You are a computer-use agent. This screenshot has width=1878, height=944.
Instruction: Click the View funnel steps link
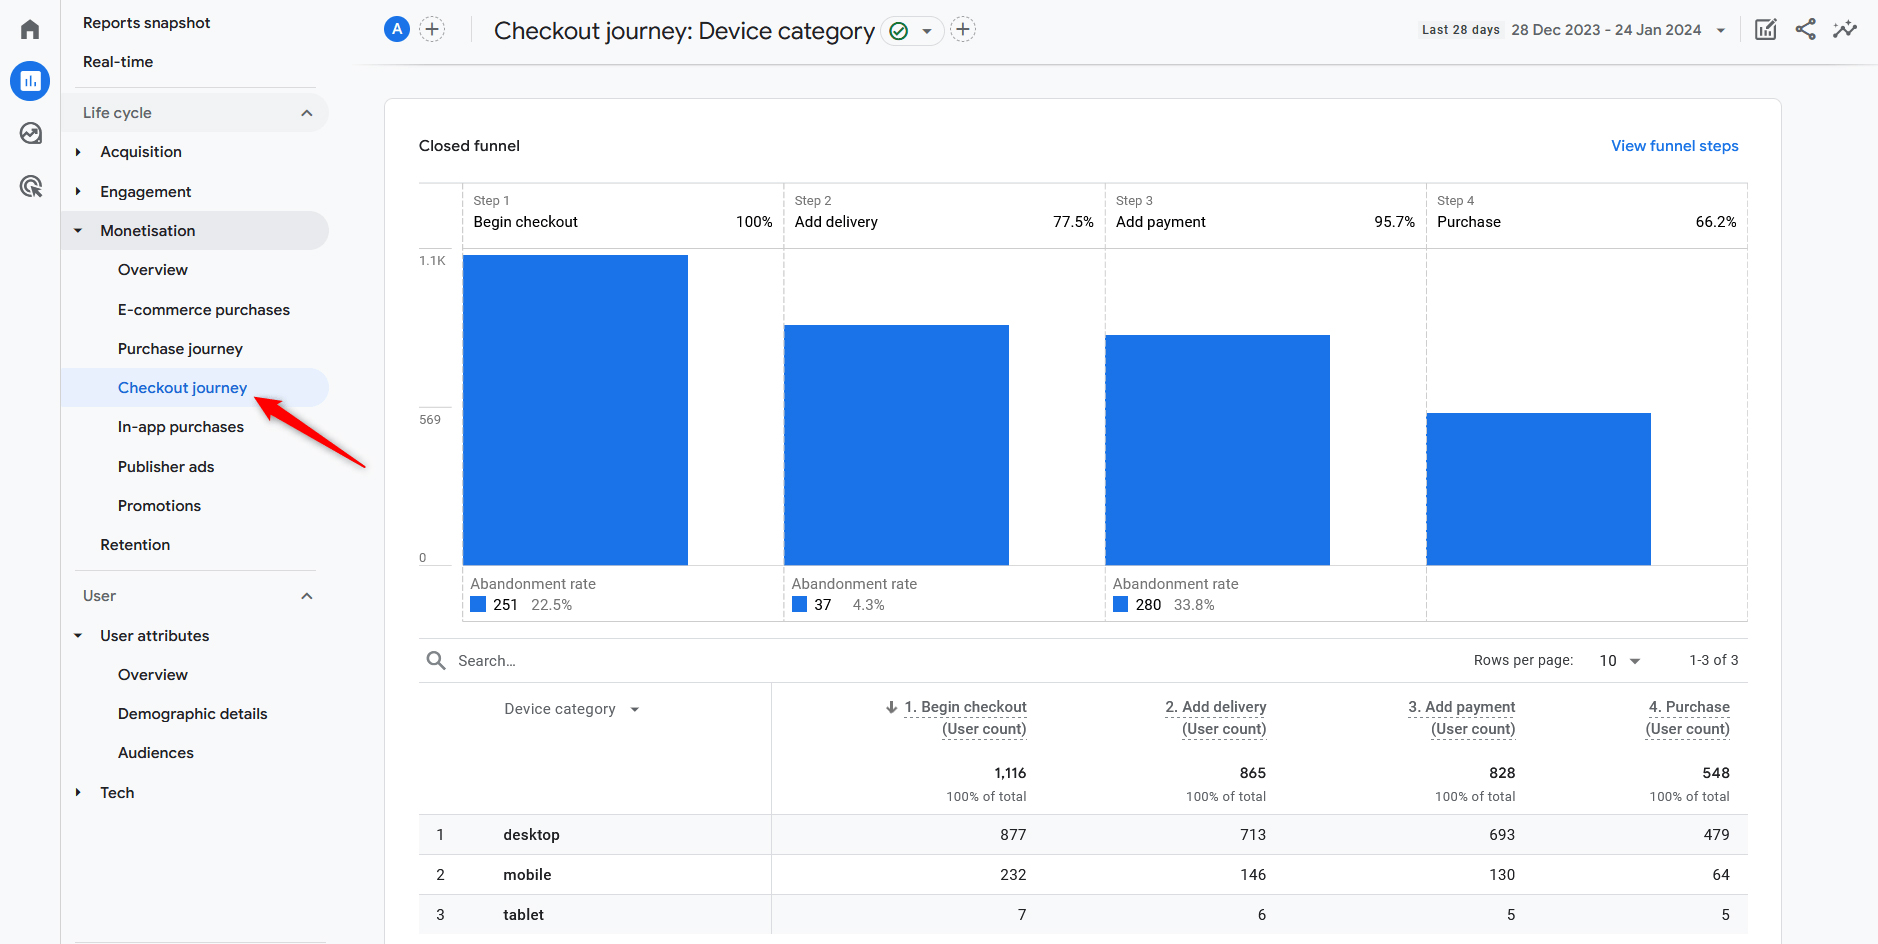click(1674, 145)
